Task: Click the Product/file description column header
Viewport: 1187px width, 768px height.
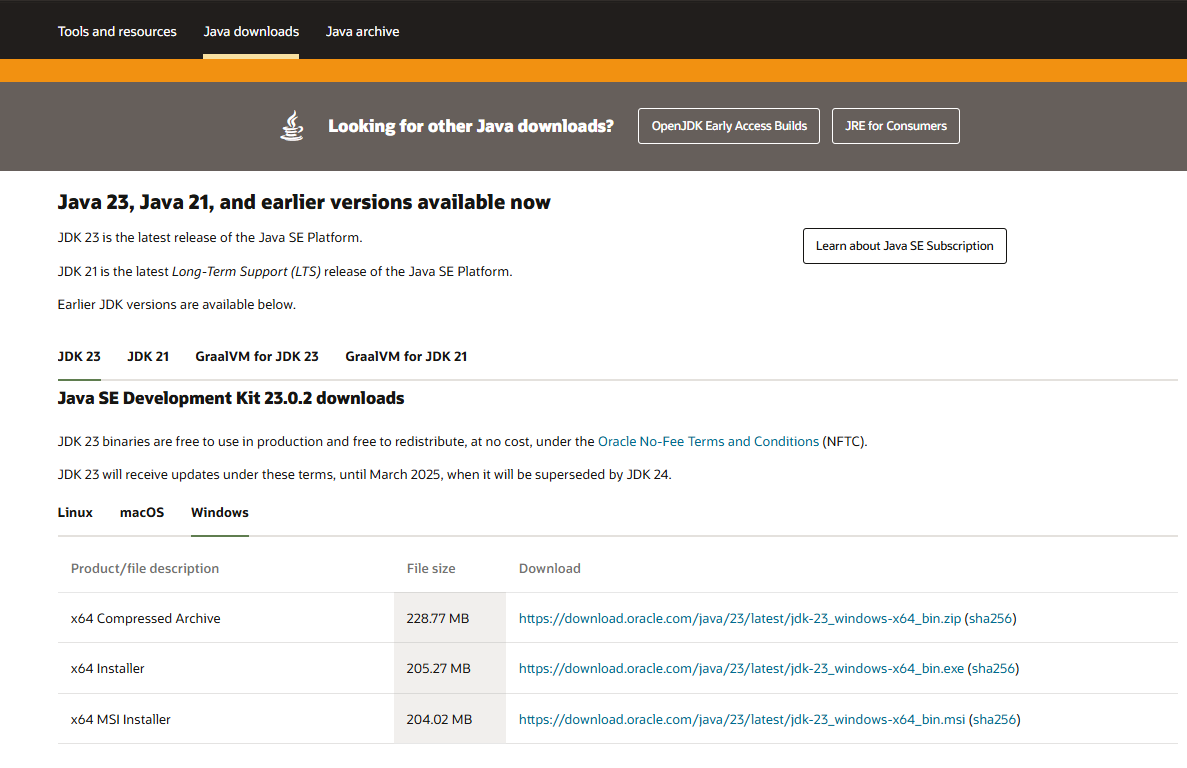Action: click(145, 568)
